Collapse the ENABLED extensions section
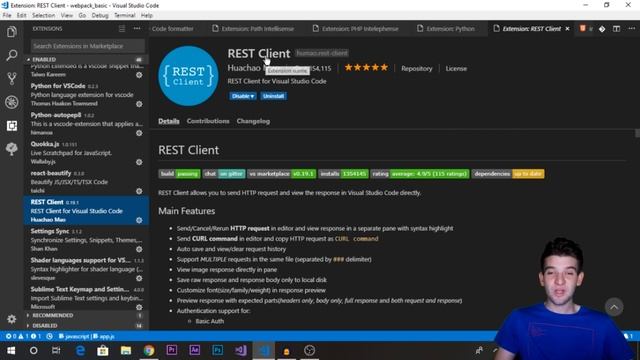Image resolution: width=640 pixels, height=360 pixels. 44,60
